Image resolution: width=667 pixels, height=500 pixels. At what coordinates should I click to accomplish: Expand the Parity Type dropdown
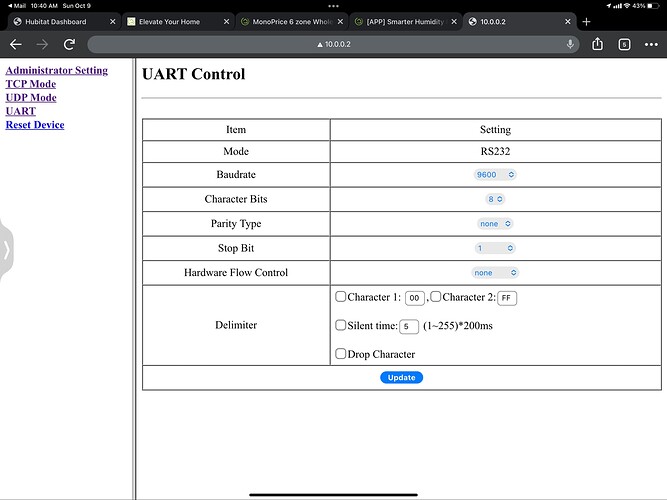pyautogui.click(x=495, y=224)
